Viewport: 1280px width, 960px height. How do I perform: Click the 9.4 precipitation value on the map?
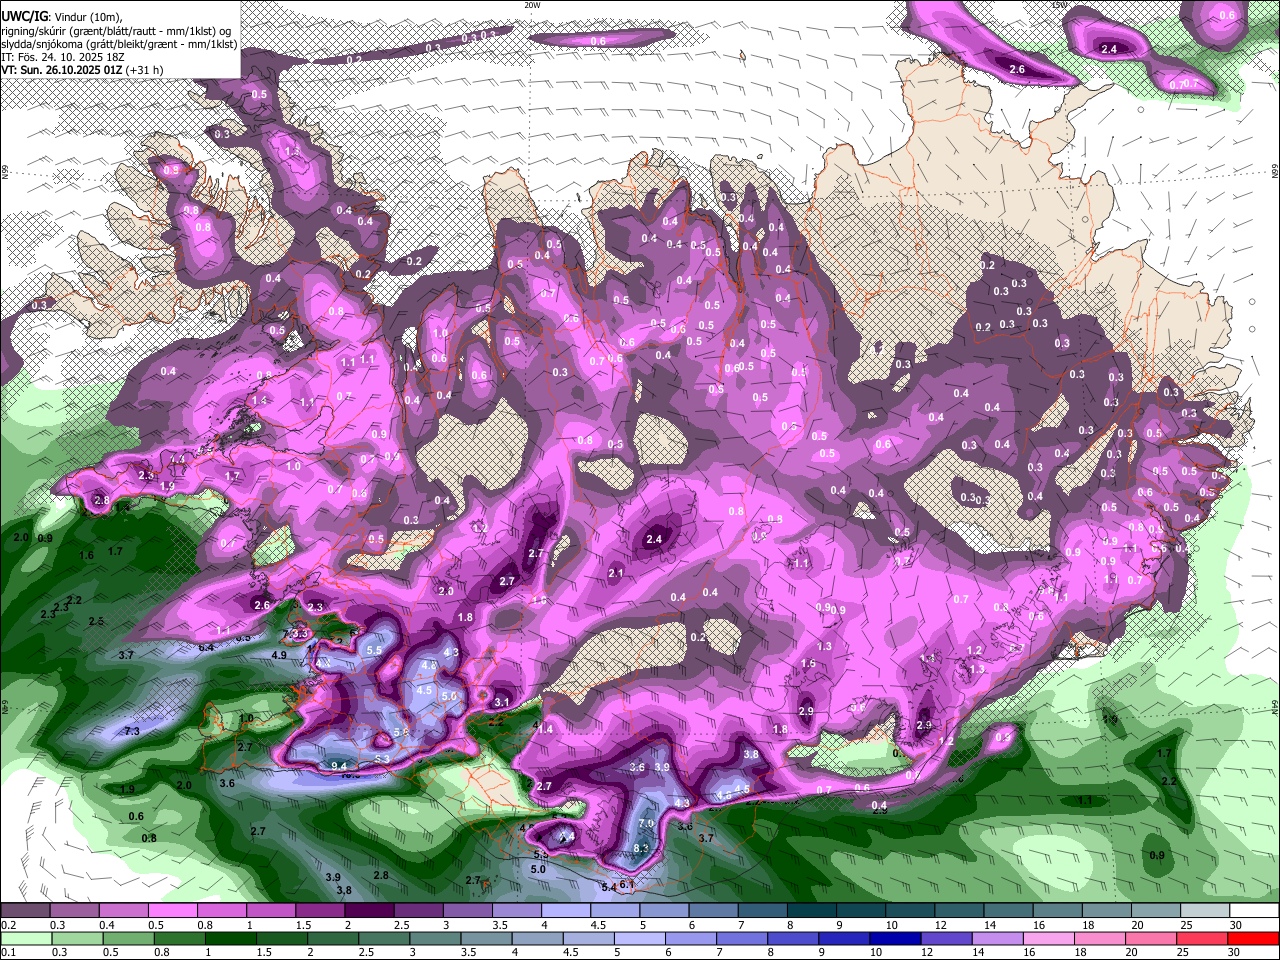[x=339, y=766]
